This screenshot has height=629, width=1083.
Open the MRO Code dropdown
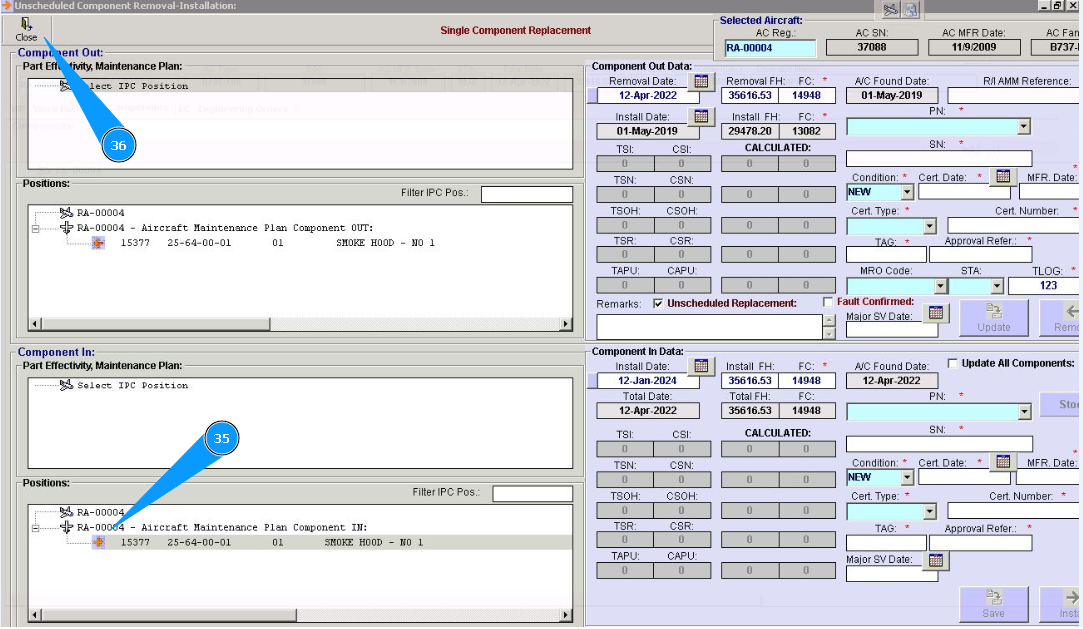(x=939, y=286)
